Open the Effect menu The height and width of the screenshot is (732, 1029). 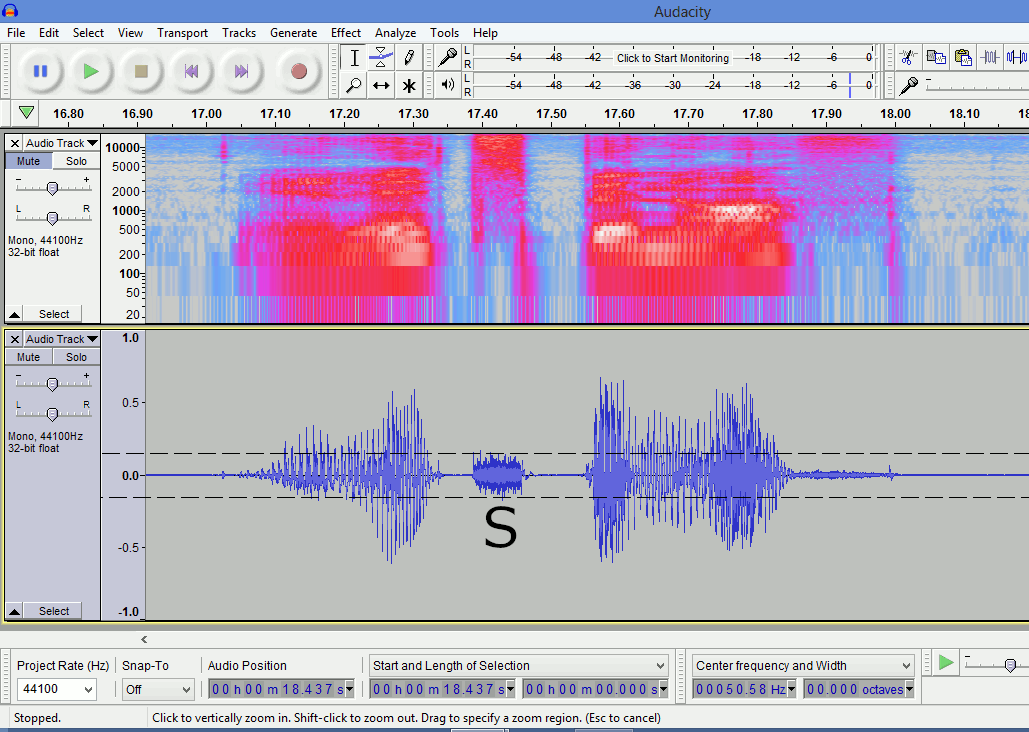click(346, 33)
